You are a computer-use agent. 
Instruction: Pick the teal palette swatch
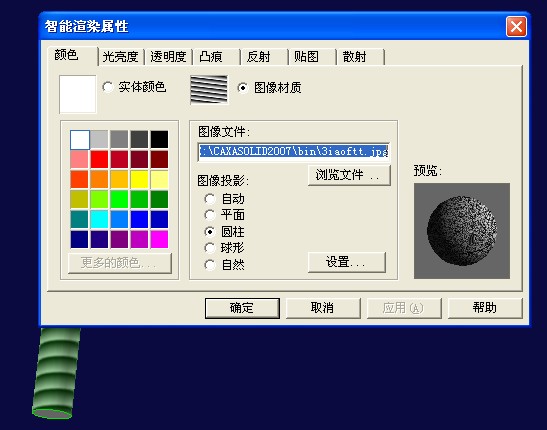coord(80,219)
